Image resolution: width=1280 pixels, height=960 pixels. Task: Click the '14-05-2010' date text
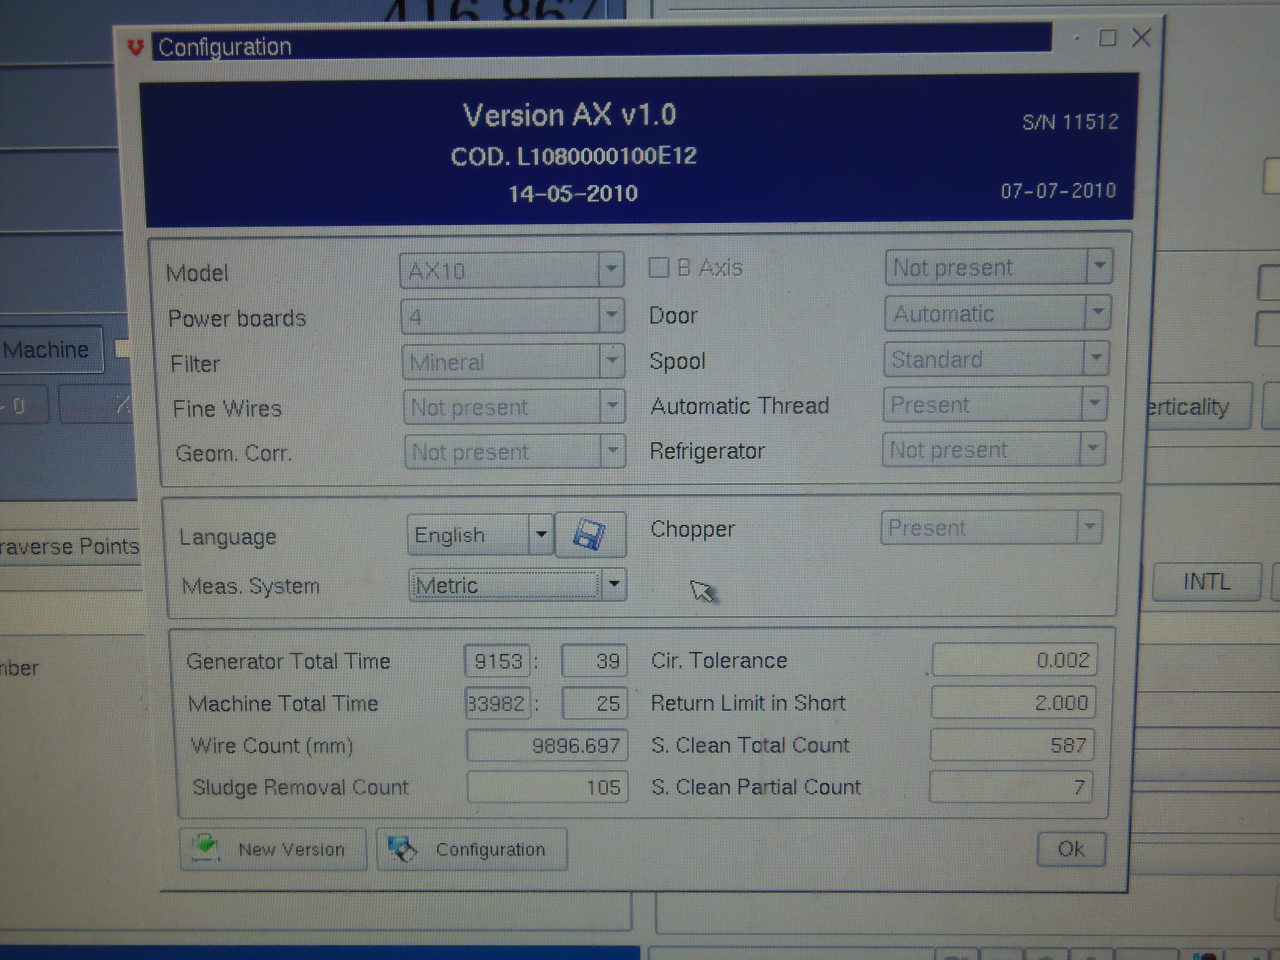tap(573, 193)
